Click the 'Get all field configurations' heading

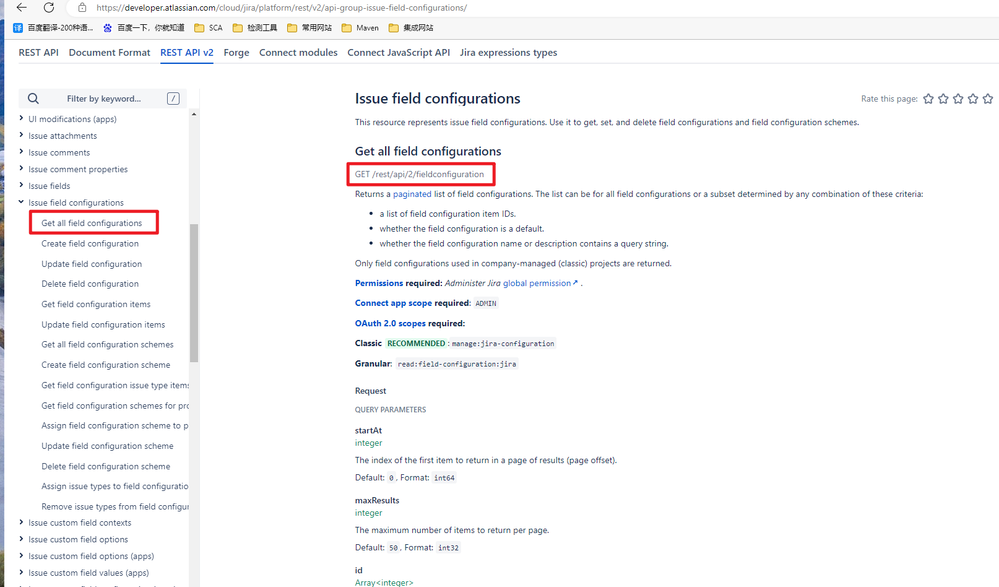[x=428, y=151]
